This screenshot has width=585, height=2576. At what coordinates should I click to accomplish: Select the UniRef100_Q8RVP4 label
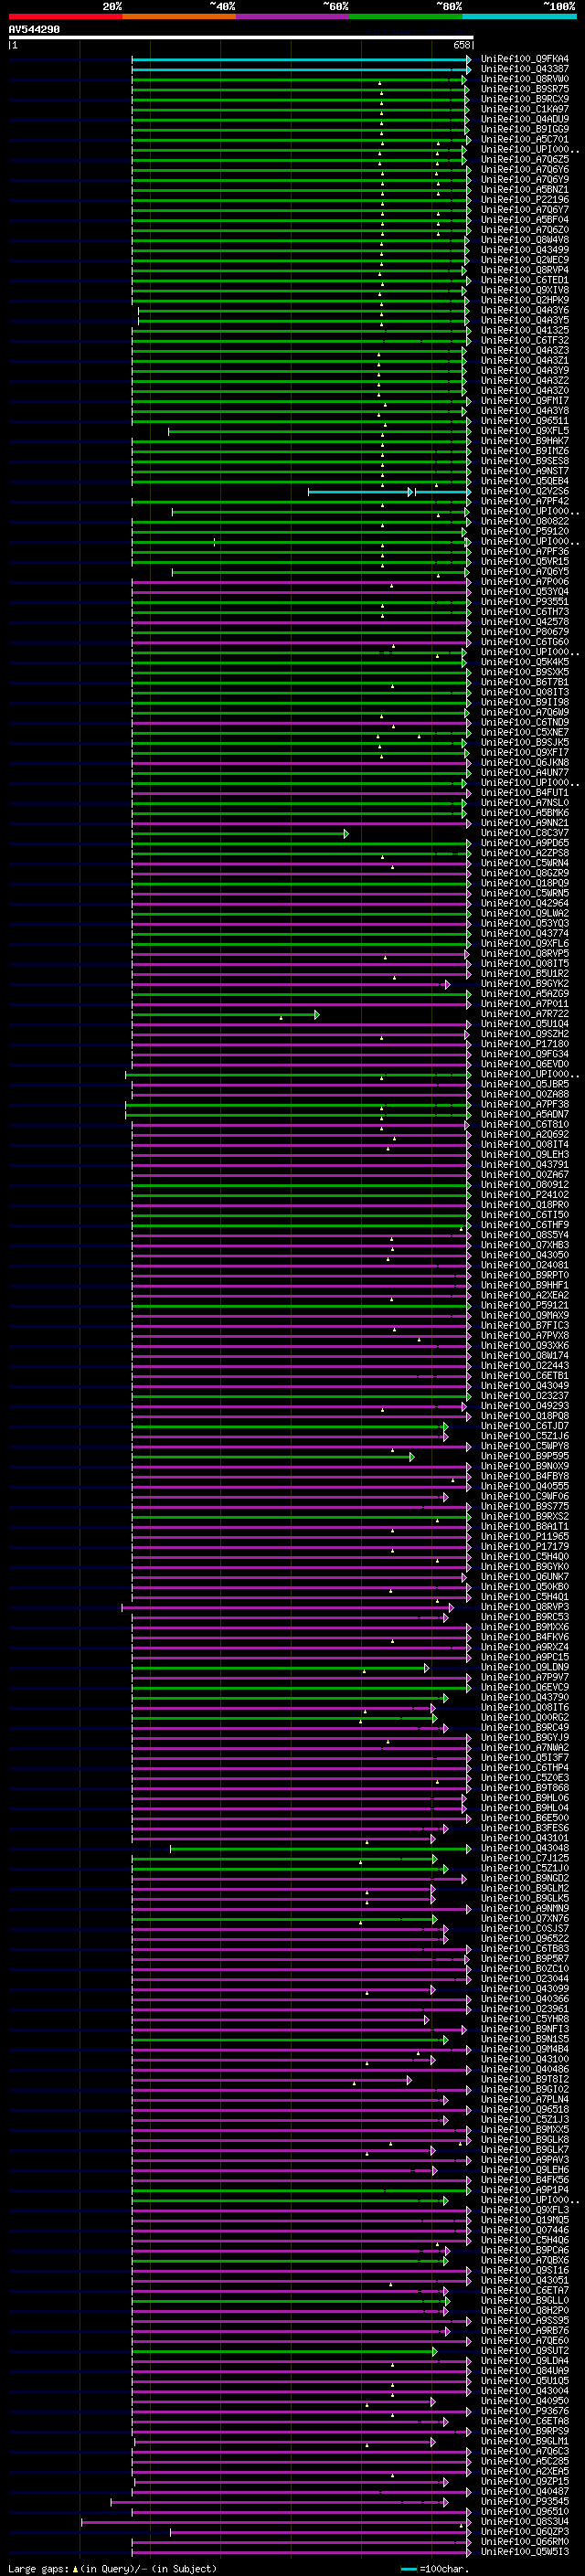pyautogui.click(x=525, y=270)
